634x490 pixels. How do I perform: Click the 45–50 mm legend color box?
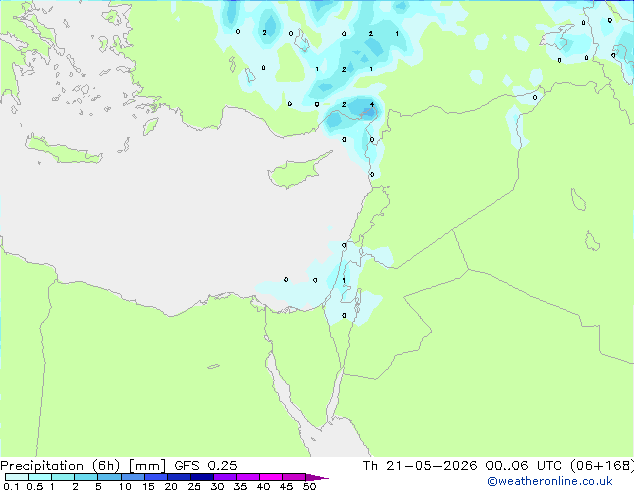[x=293, y=477]
